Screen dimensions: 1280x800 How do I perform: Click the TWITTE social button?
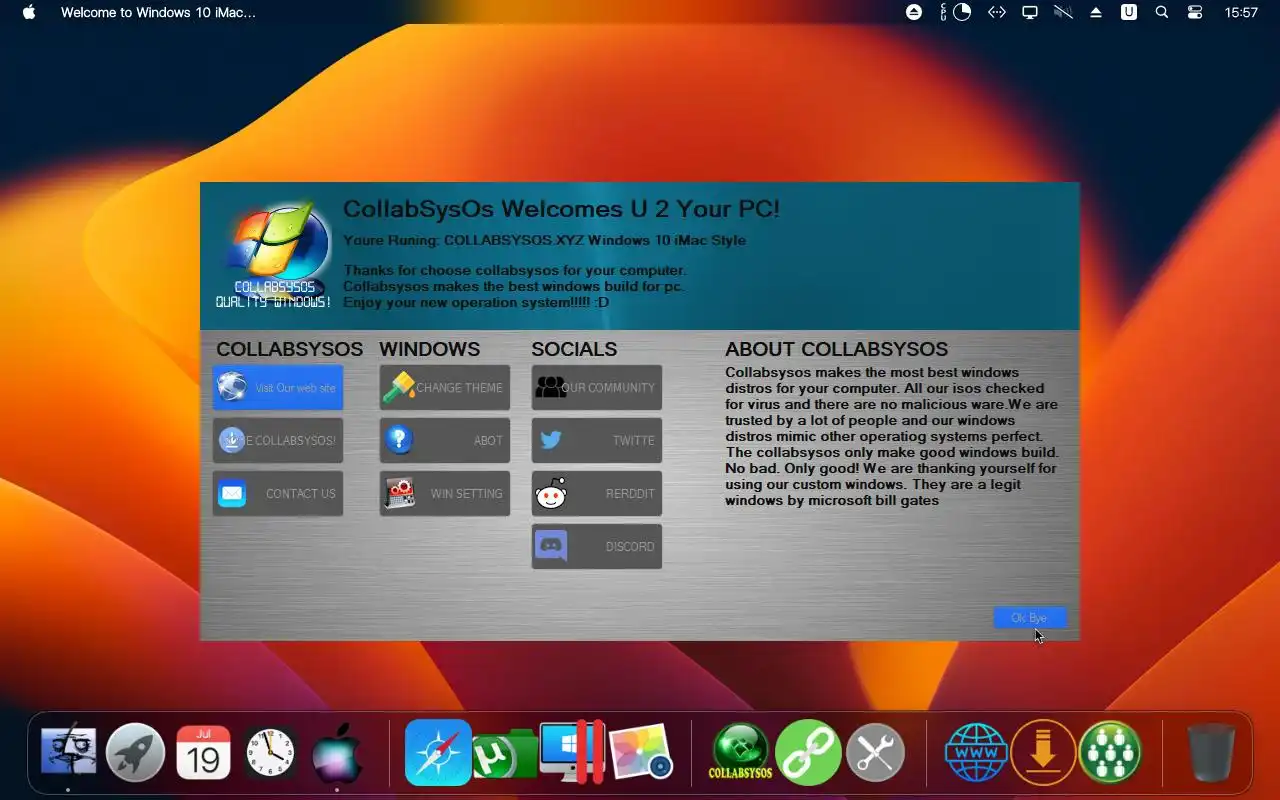pos(597,440)
